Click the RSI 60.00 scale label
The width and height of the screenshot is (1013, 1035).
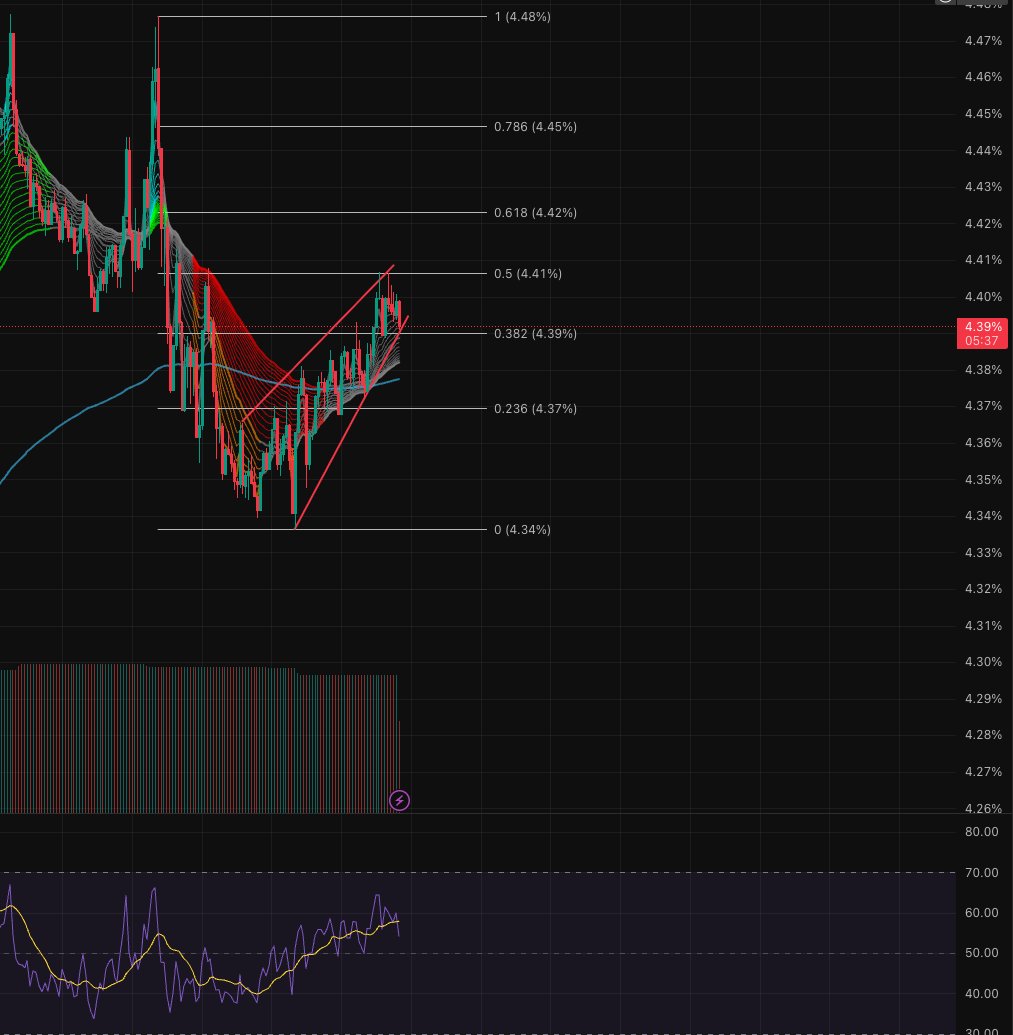(982, 913)
